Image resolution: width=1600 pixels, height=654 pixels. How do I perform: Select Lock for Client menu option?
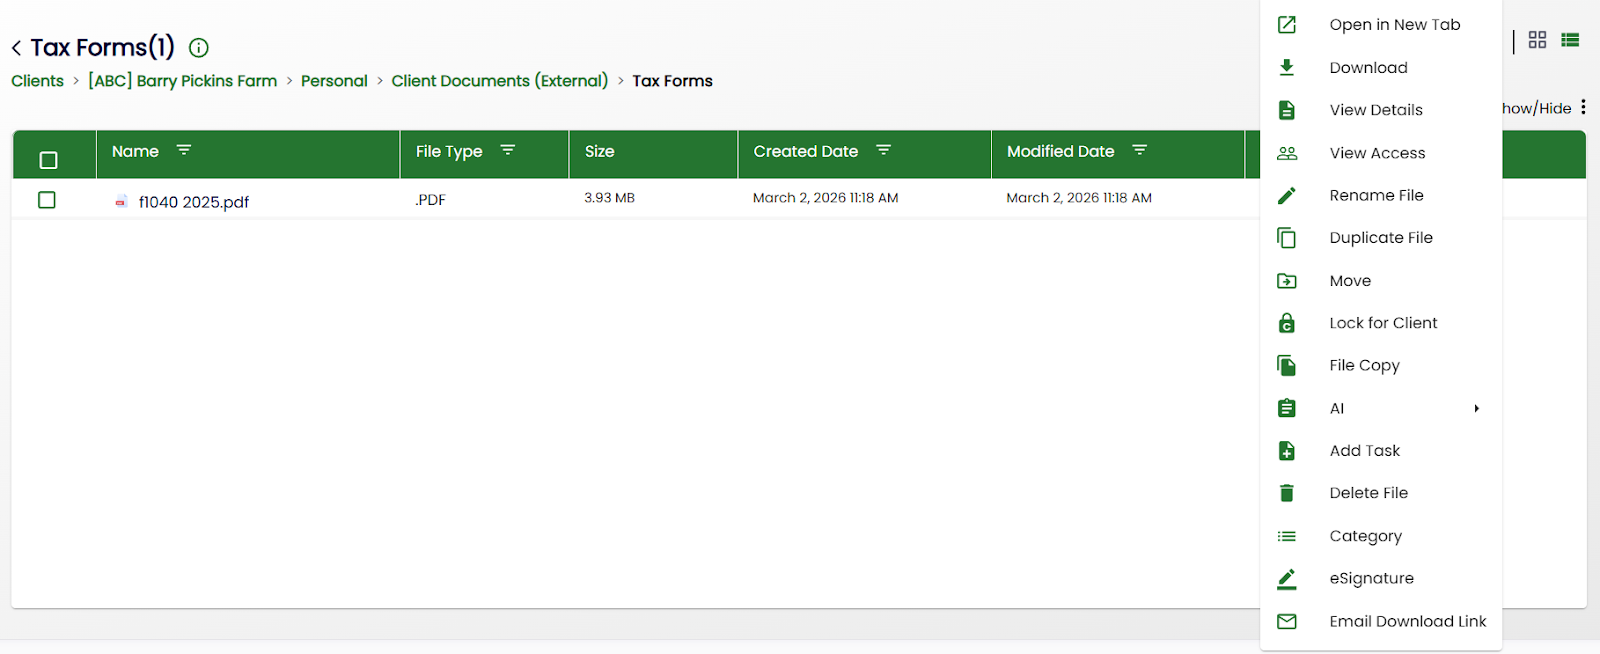point(1383,323)
